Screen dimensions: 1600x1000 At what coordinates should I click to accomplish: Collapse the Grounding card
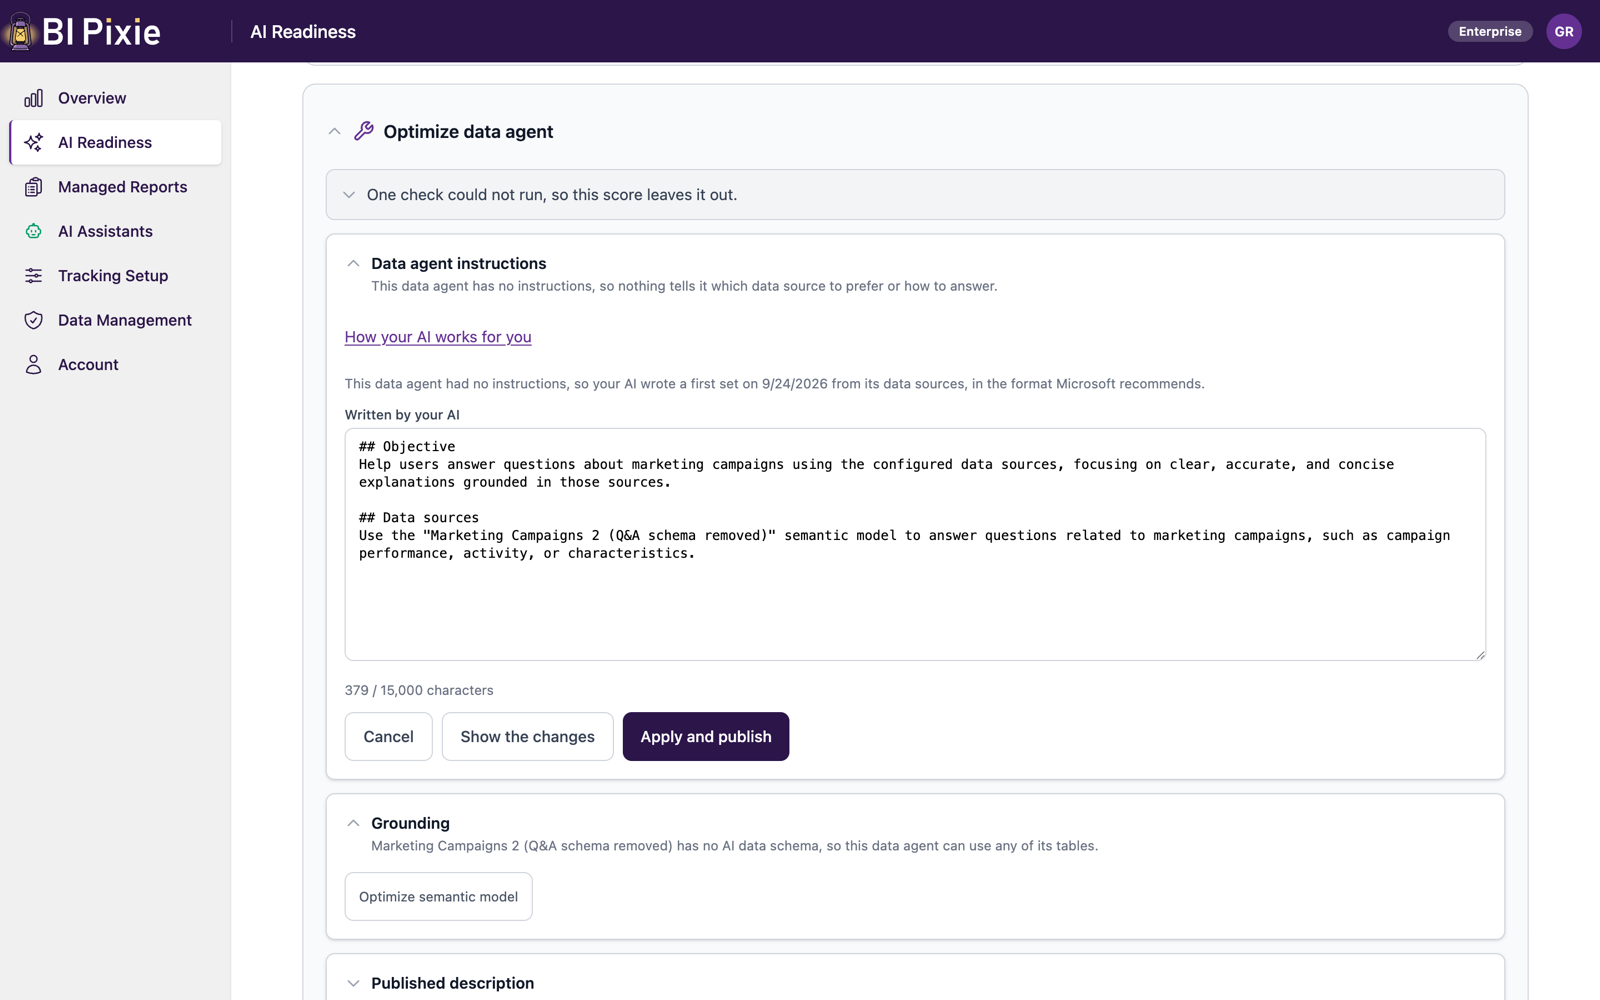(353, 823)
